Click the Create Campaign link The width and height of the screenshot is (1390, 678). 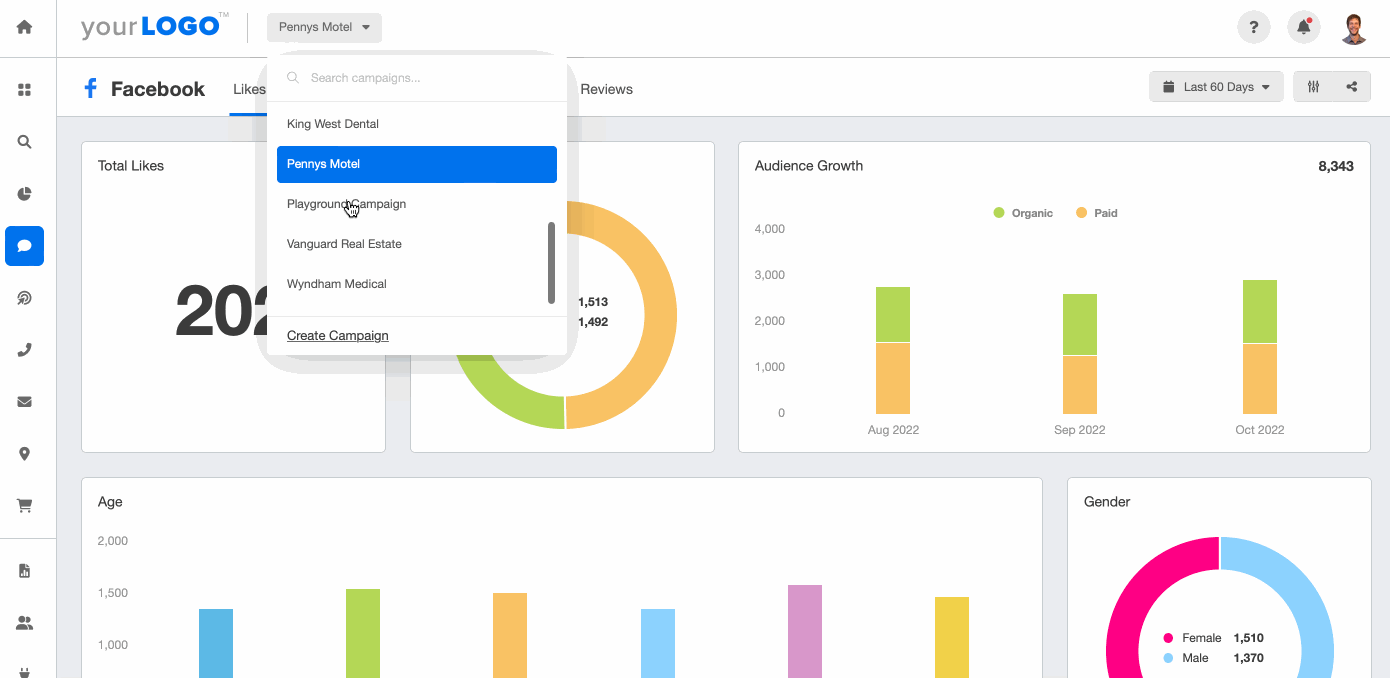[337, 335]
